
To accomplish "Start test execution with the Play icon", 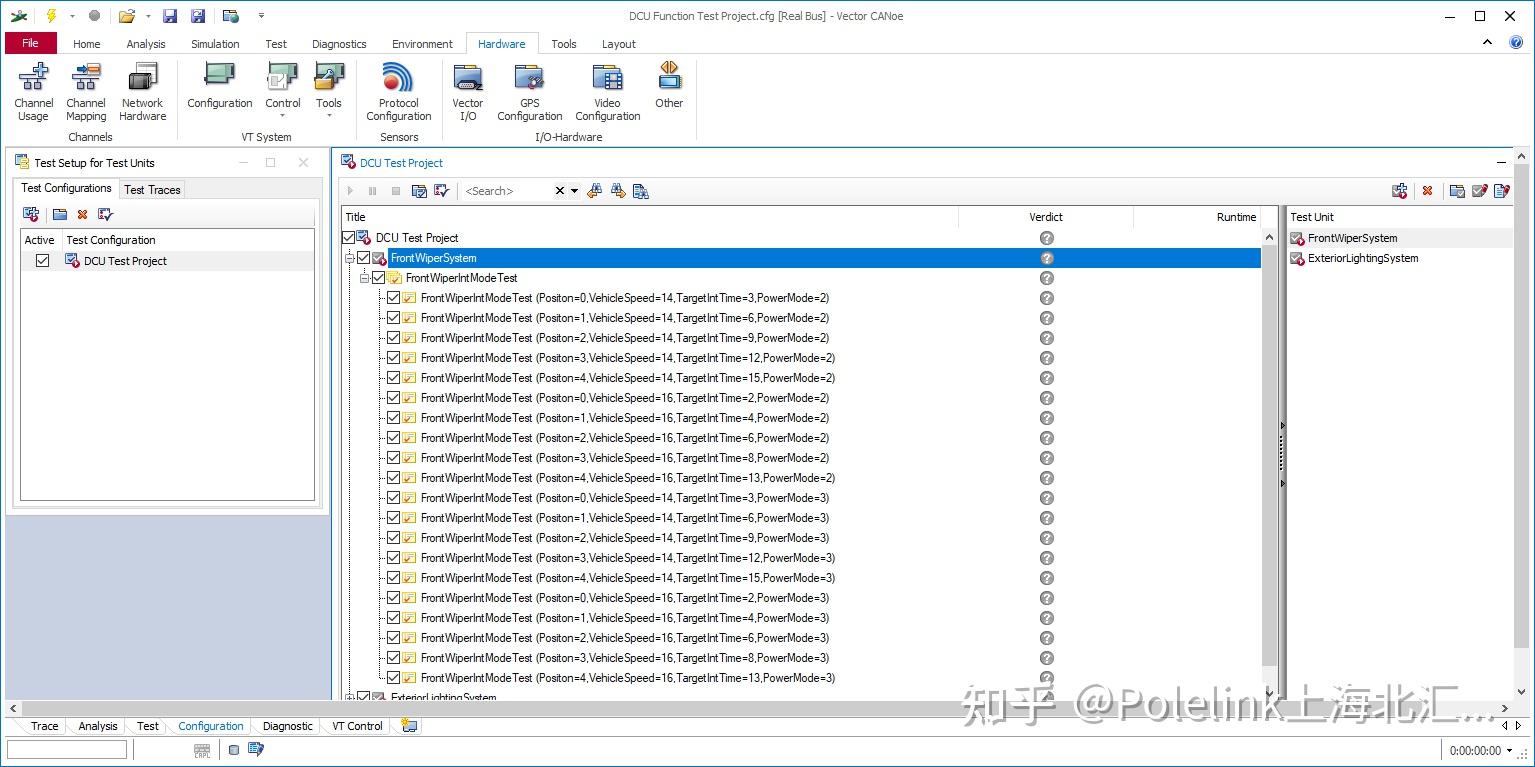I will [x=349, y=190].
